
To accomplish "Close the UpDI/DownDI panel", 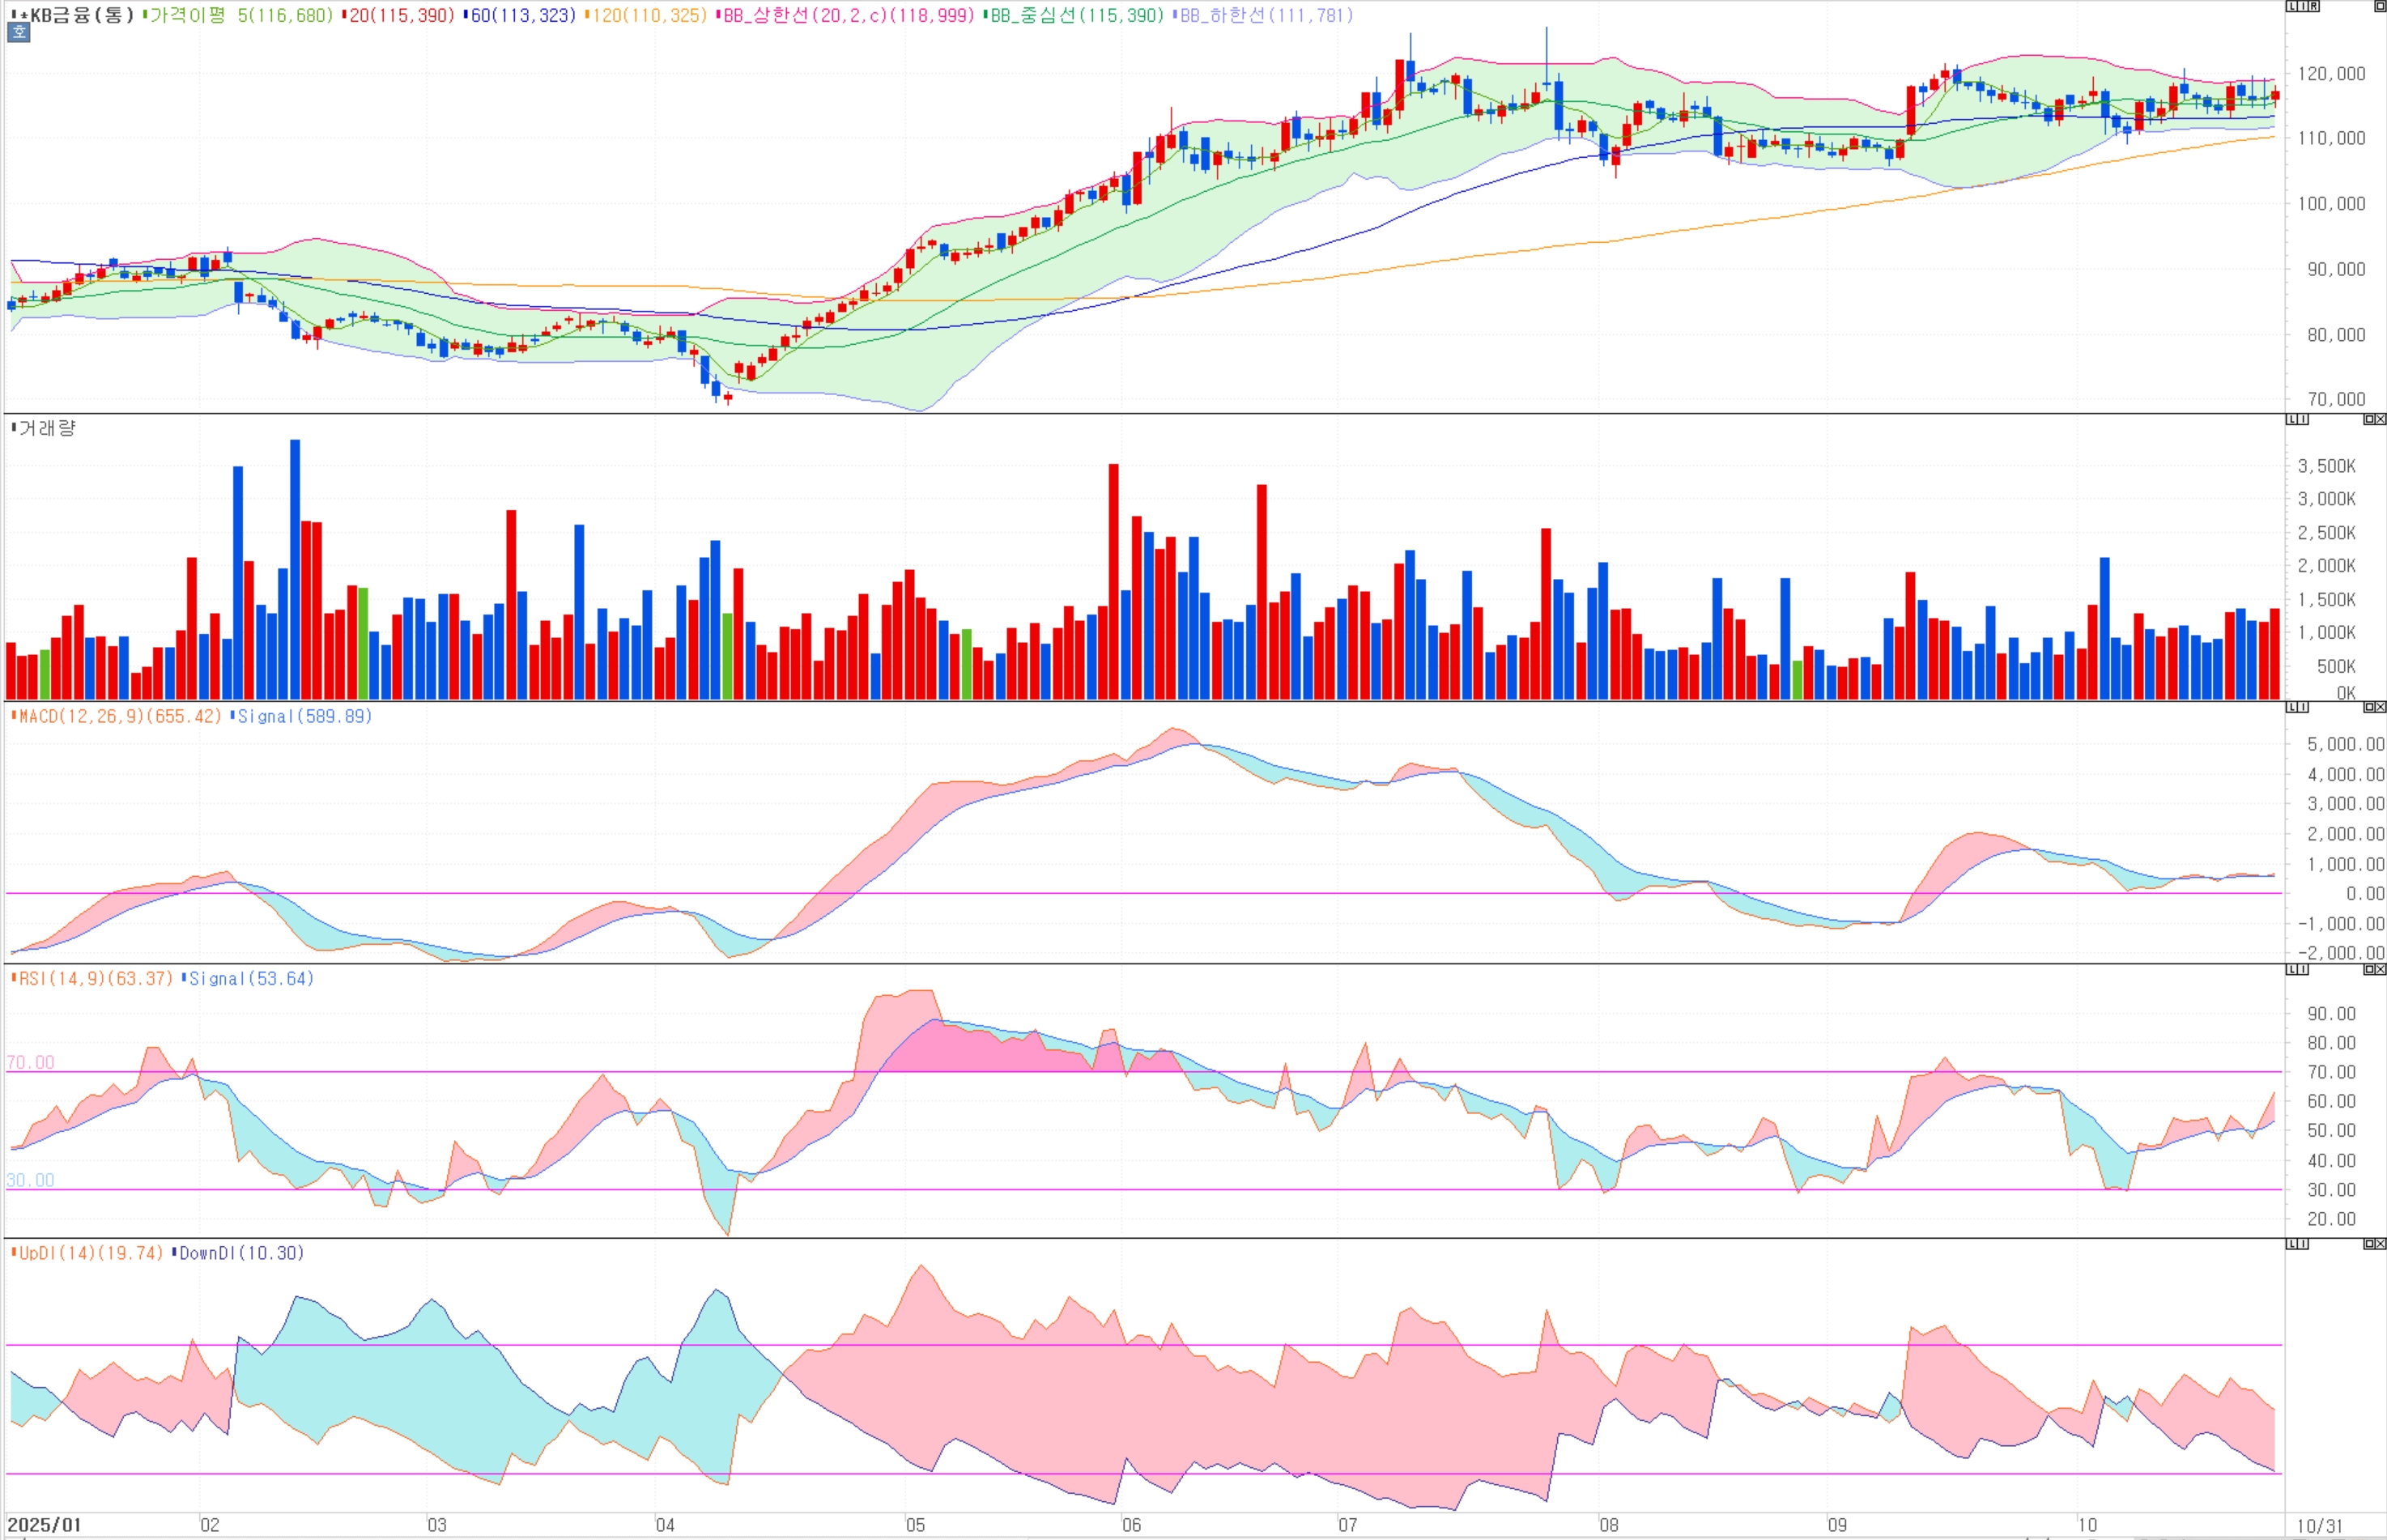I will click(2380, 1244).
